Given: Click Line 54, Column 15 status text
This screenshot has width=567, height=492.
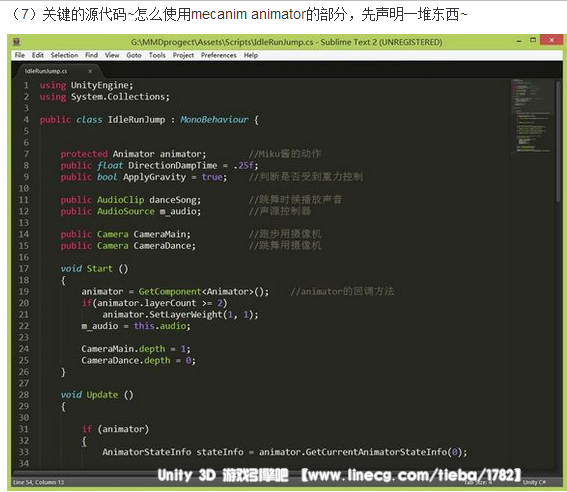Looking at the screenshot, I should [x=38, y=482].
